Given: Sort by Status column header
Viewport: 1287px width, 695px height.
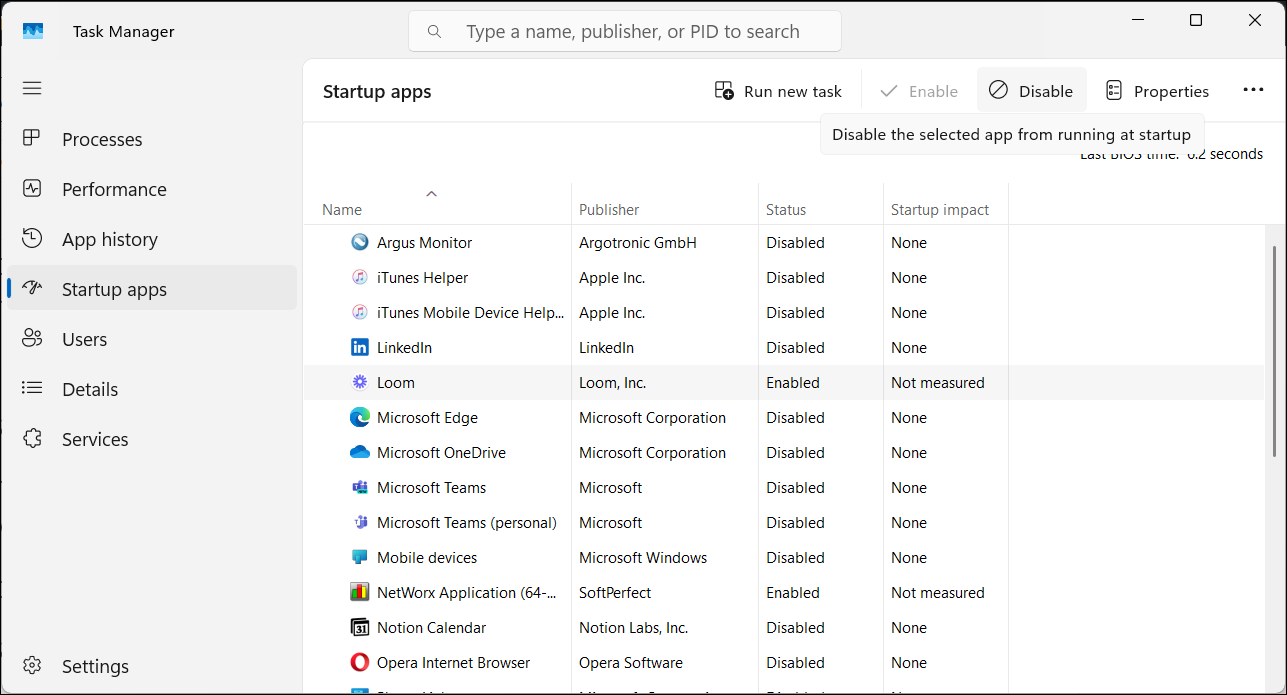Looking at the screenshot, I should pos(786,210).
